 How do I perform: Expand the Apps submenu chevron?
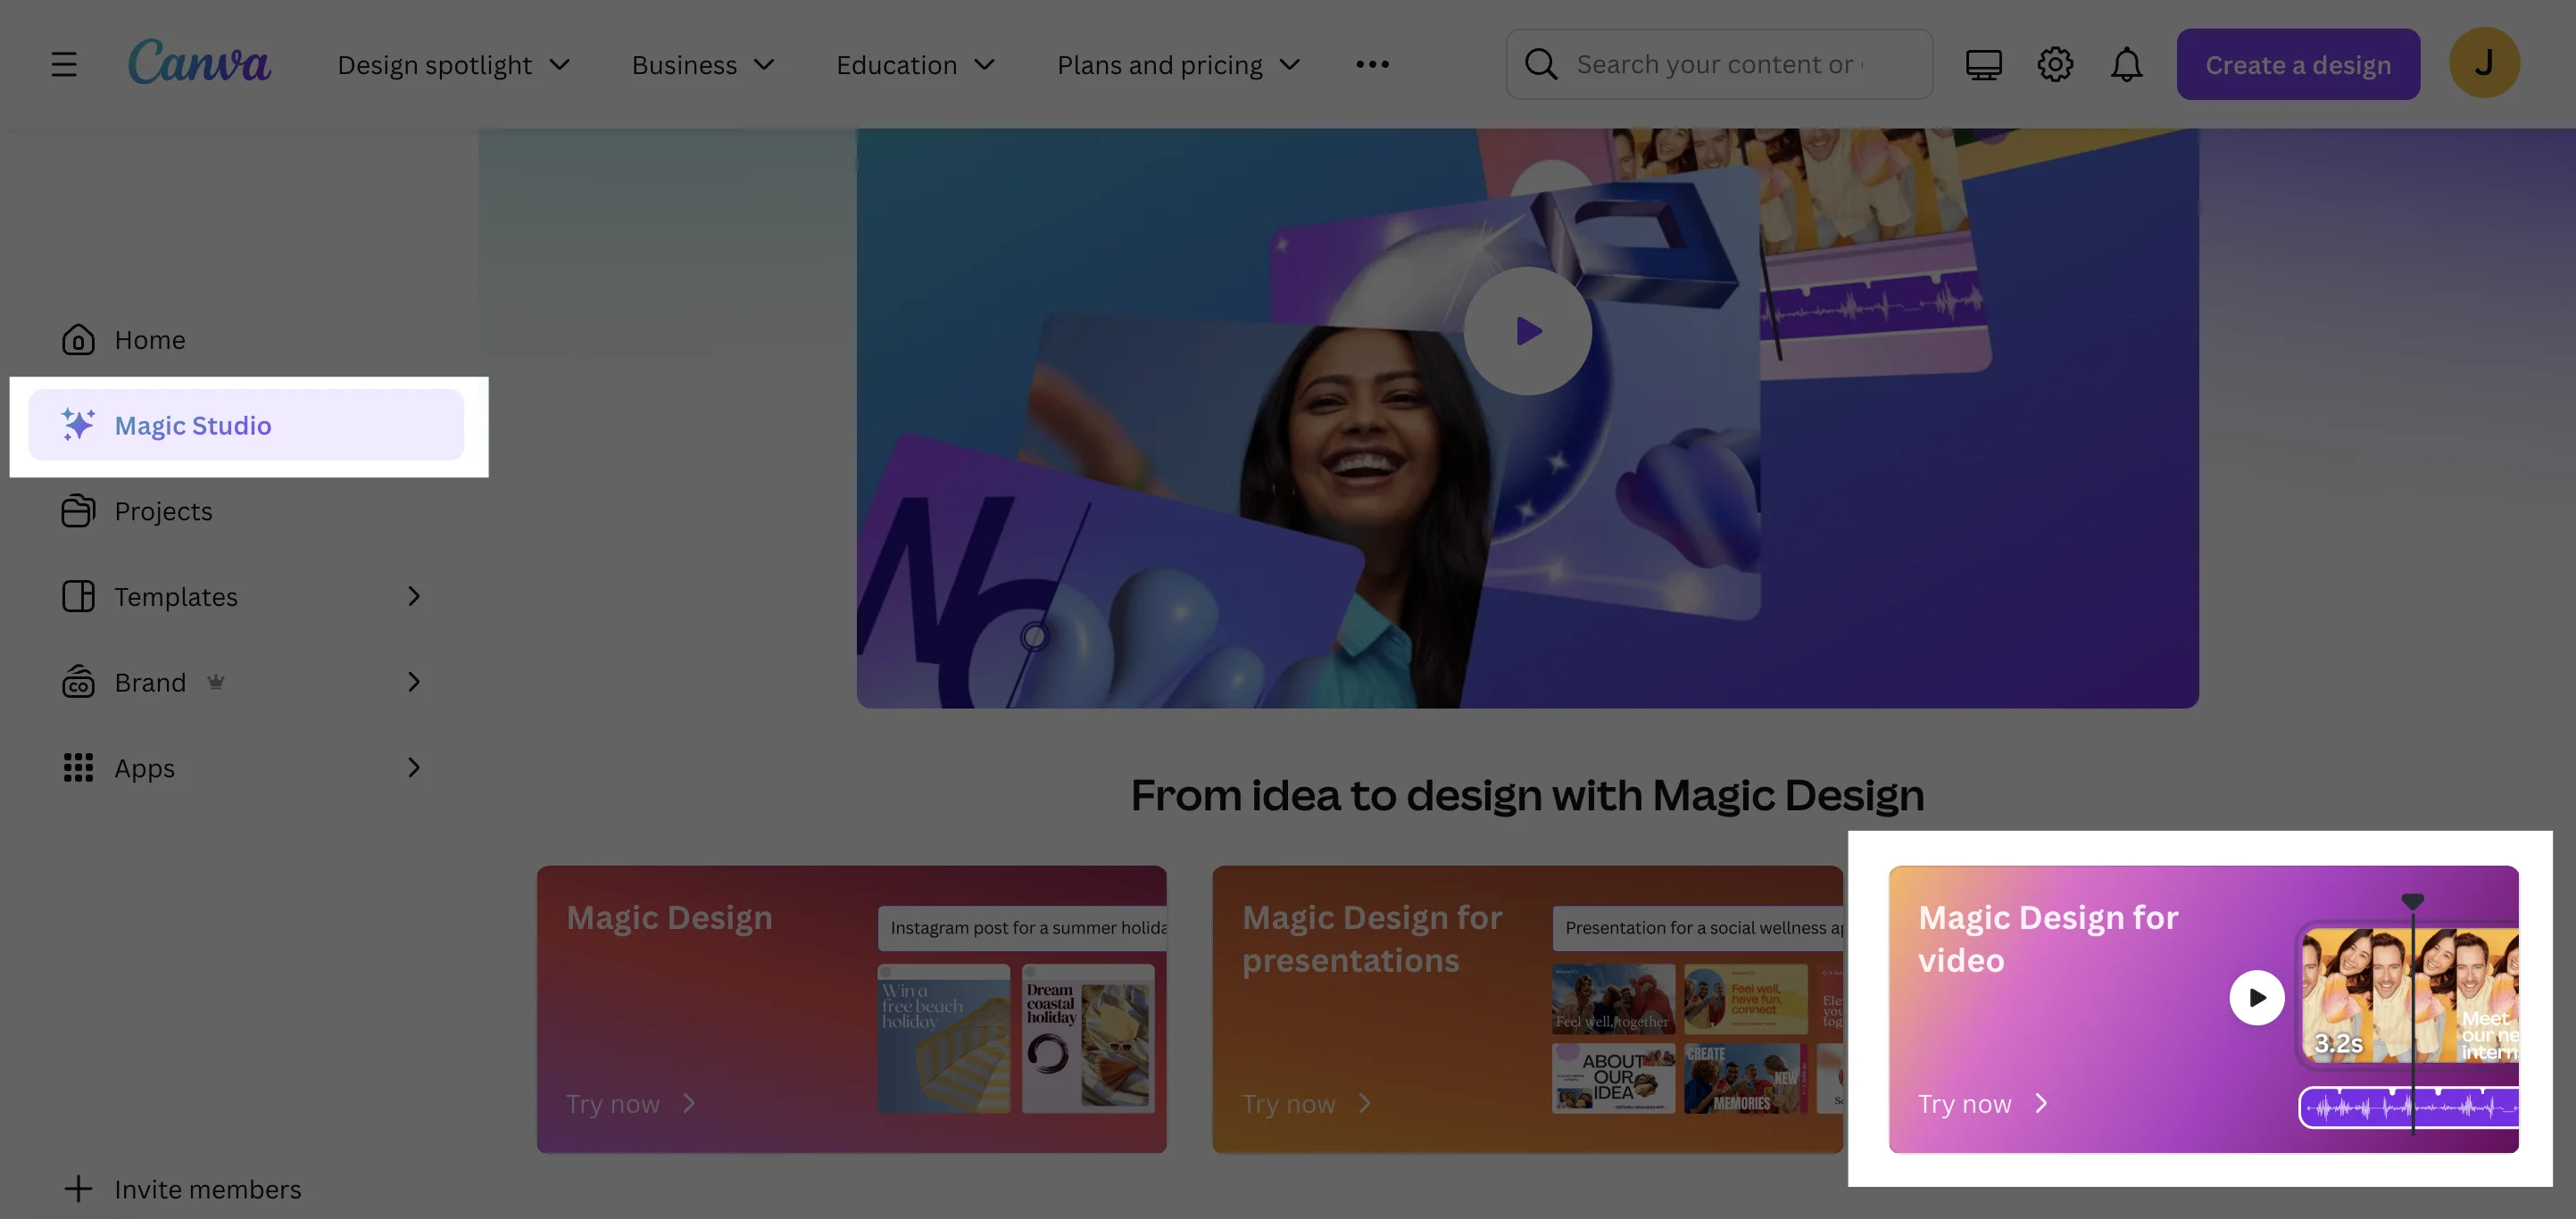(414, 768)
